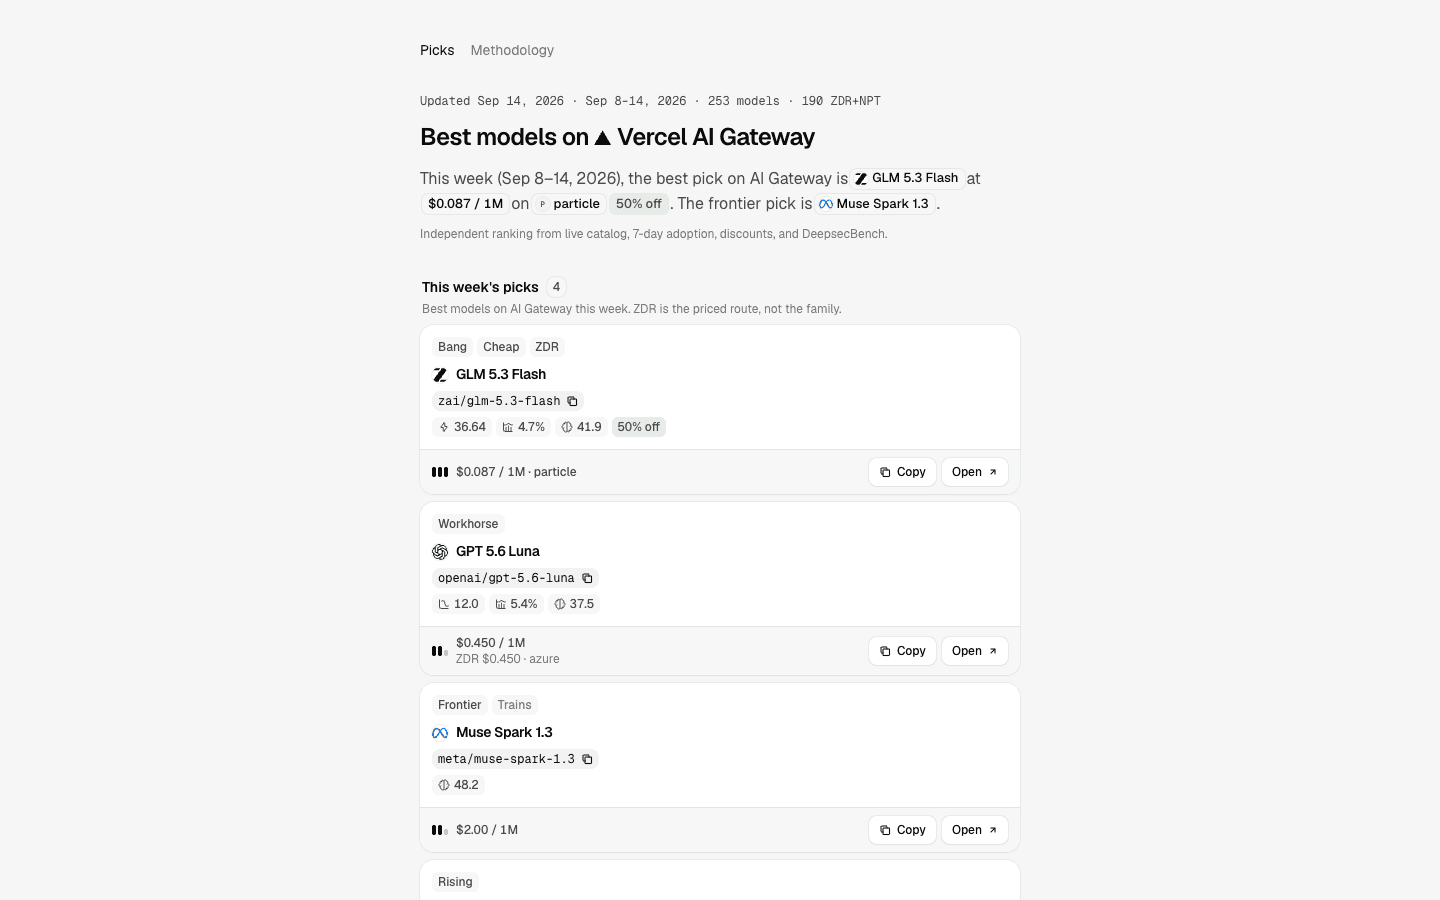
Task: Copy the GPT 5.6 Luna pick
Action: pos(902,651)
